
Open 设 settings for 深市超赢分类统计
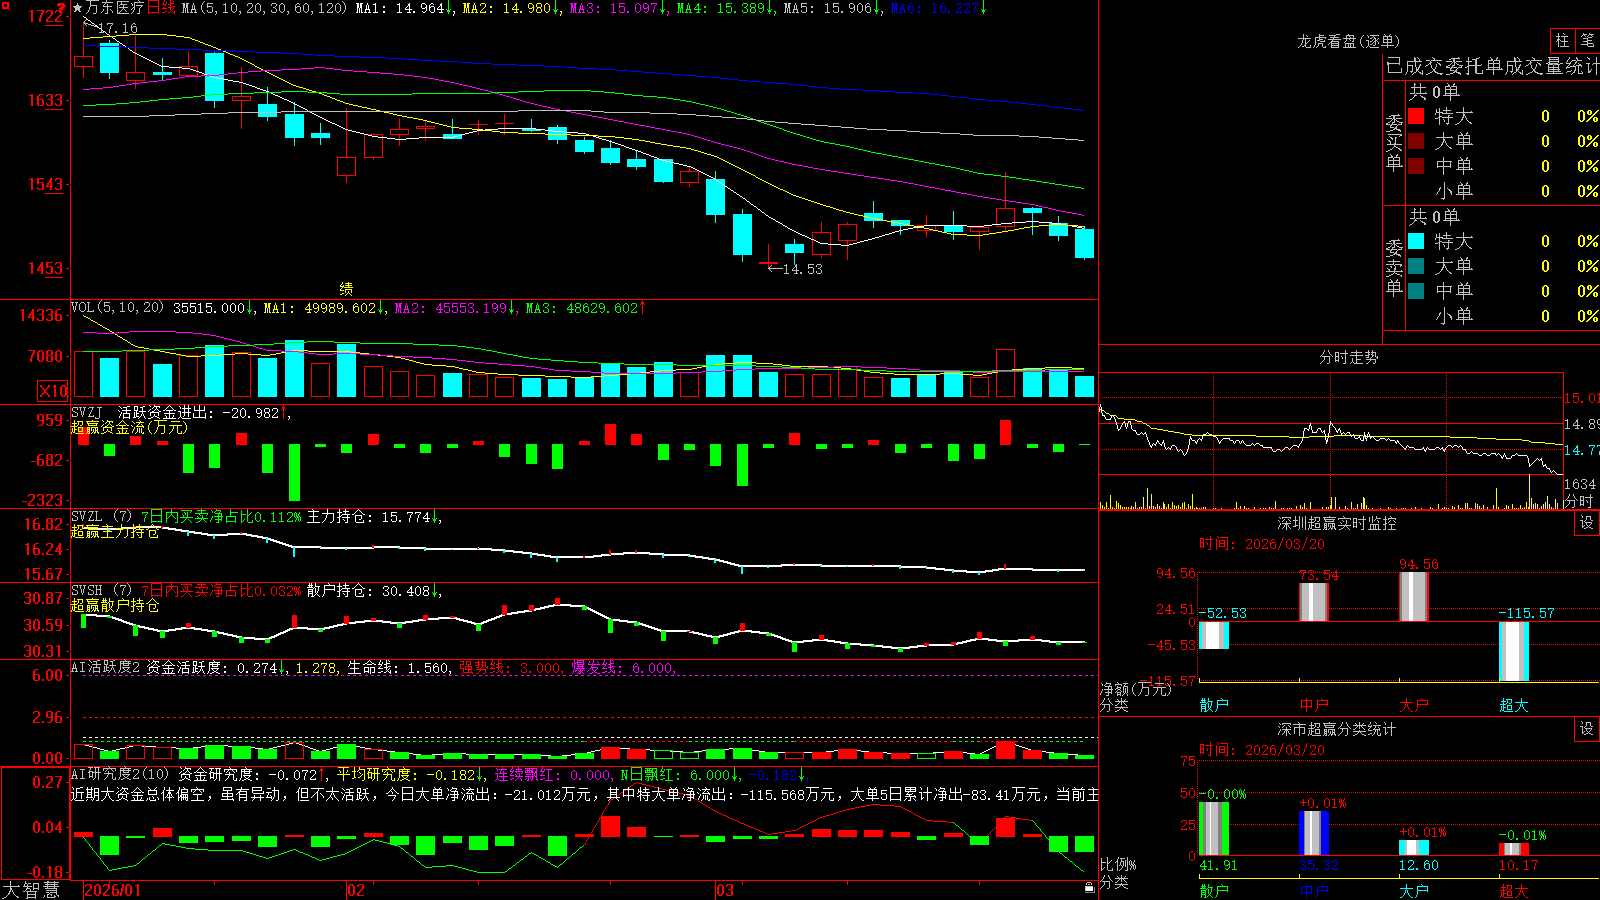point(1587,729)
